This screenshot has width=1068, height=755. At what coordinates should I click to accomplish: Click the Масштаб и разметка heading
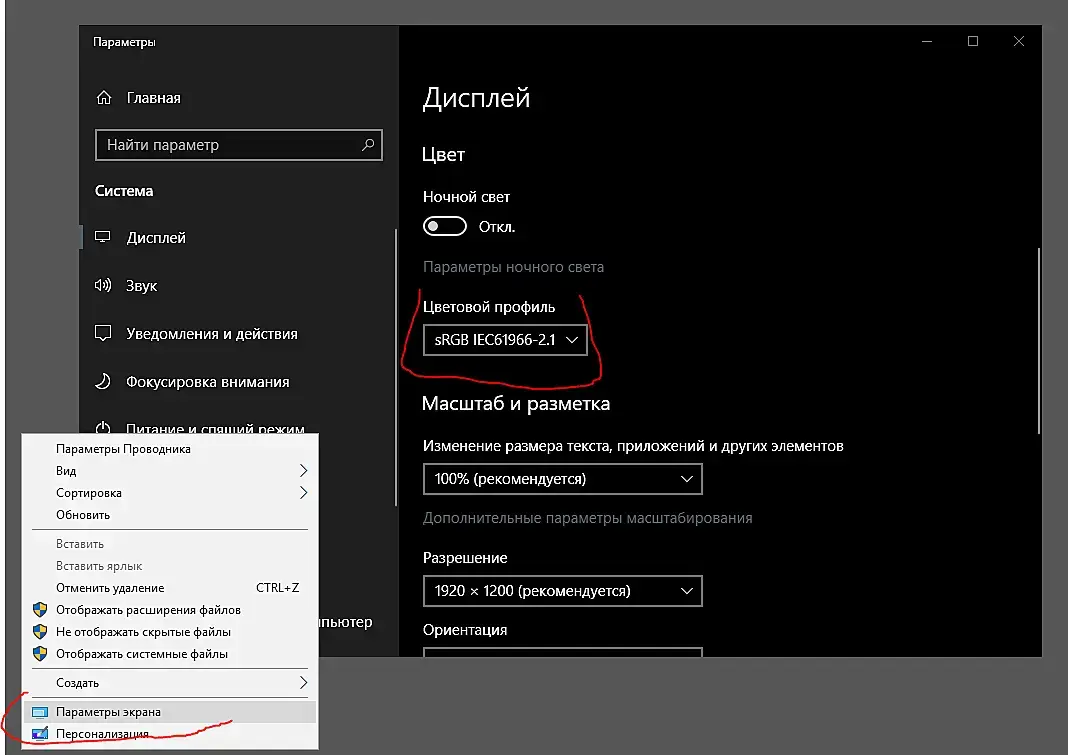coord(516,403)
